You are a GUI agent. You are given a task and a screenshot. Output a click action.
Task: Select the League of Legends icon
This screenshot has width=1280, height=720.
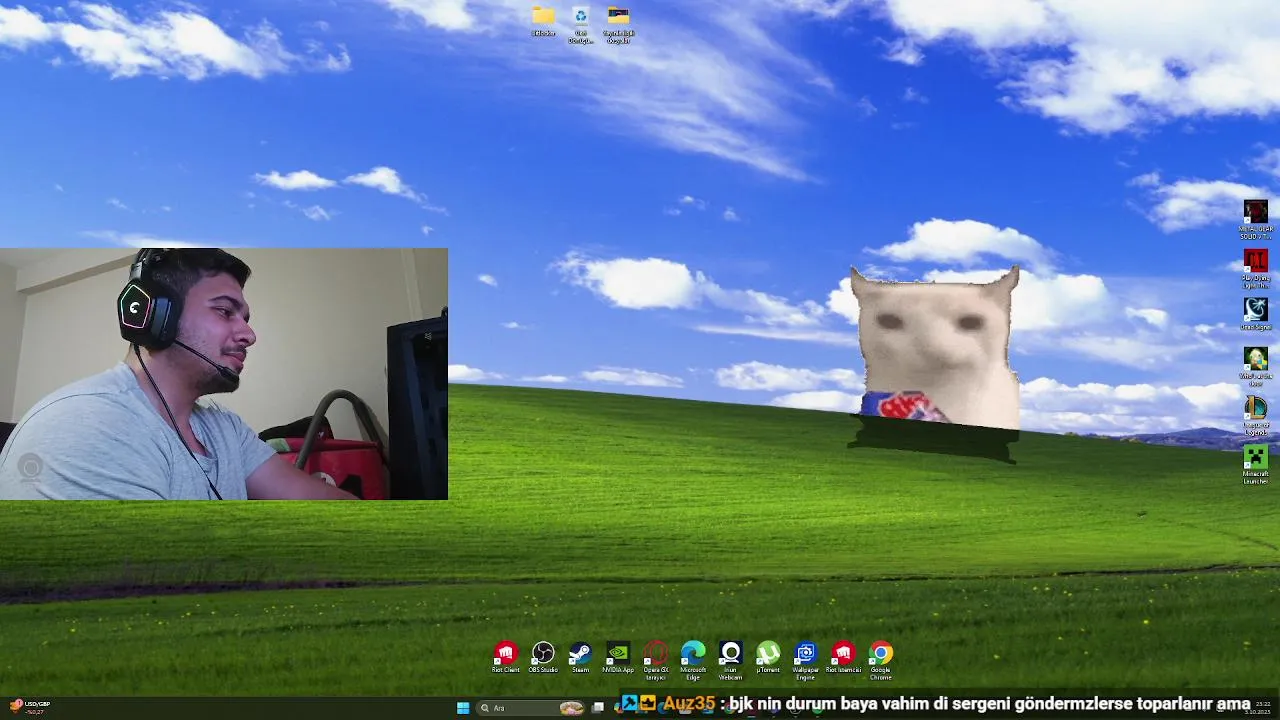(1256, 415)
